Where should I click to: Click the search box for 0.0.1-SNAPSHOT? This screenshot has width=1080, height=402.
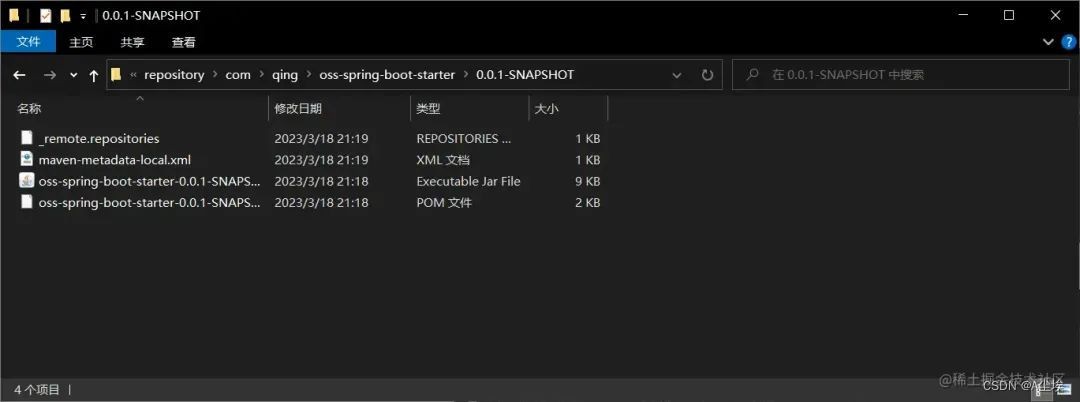[900, 75]
